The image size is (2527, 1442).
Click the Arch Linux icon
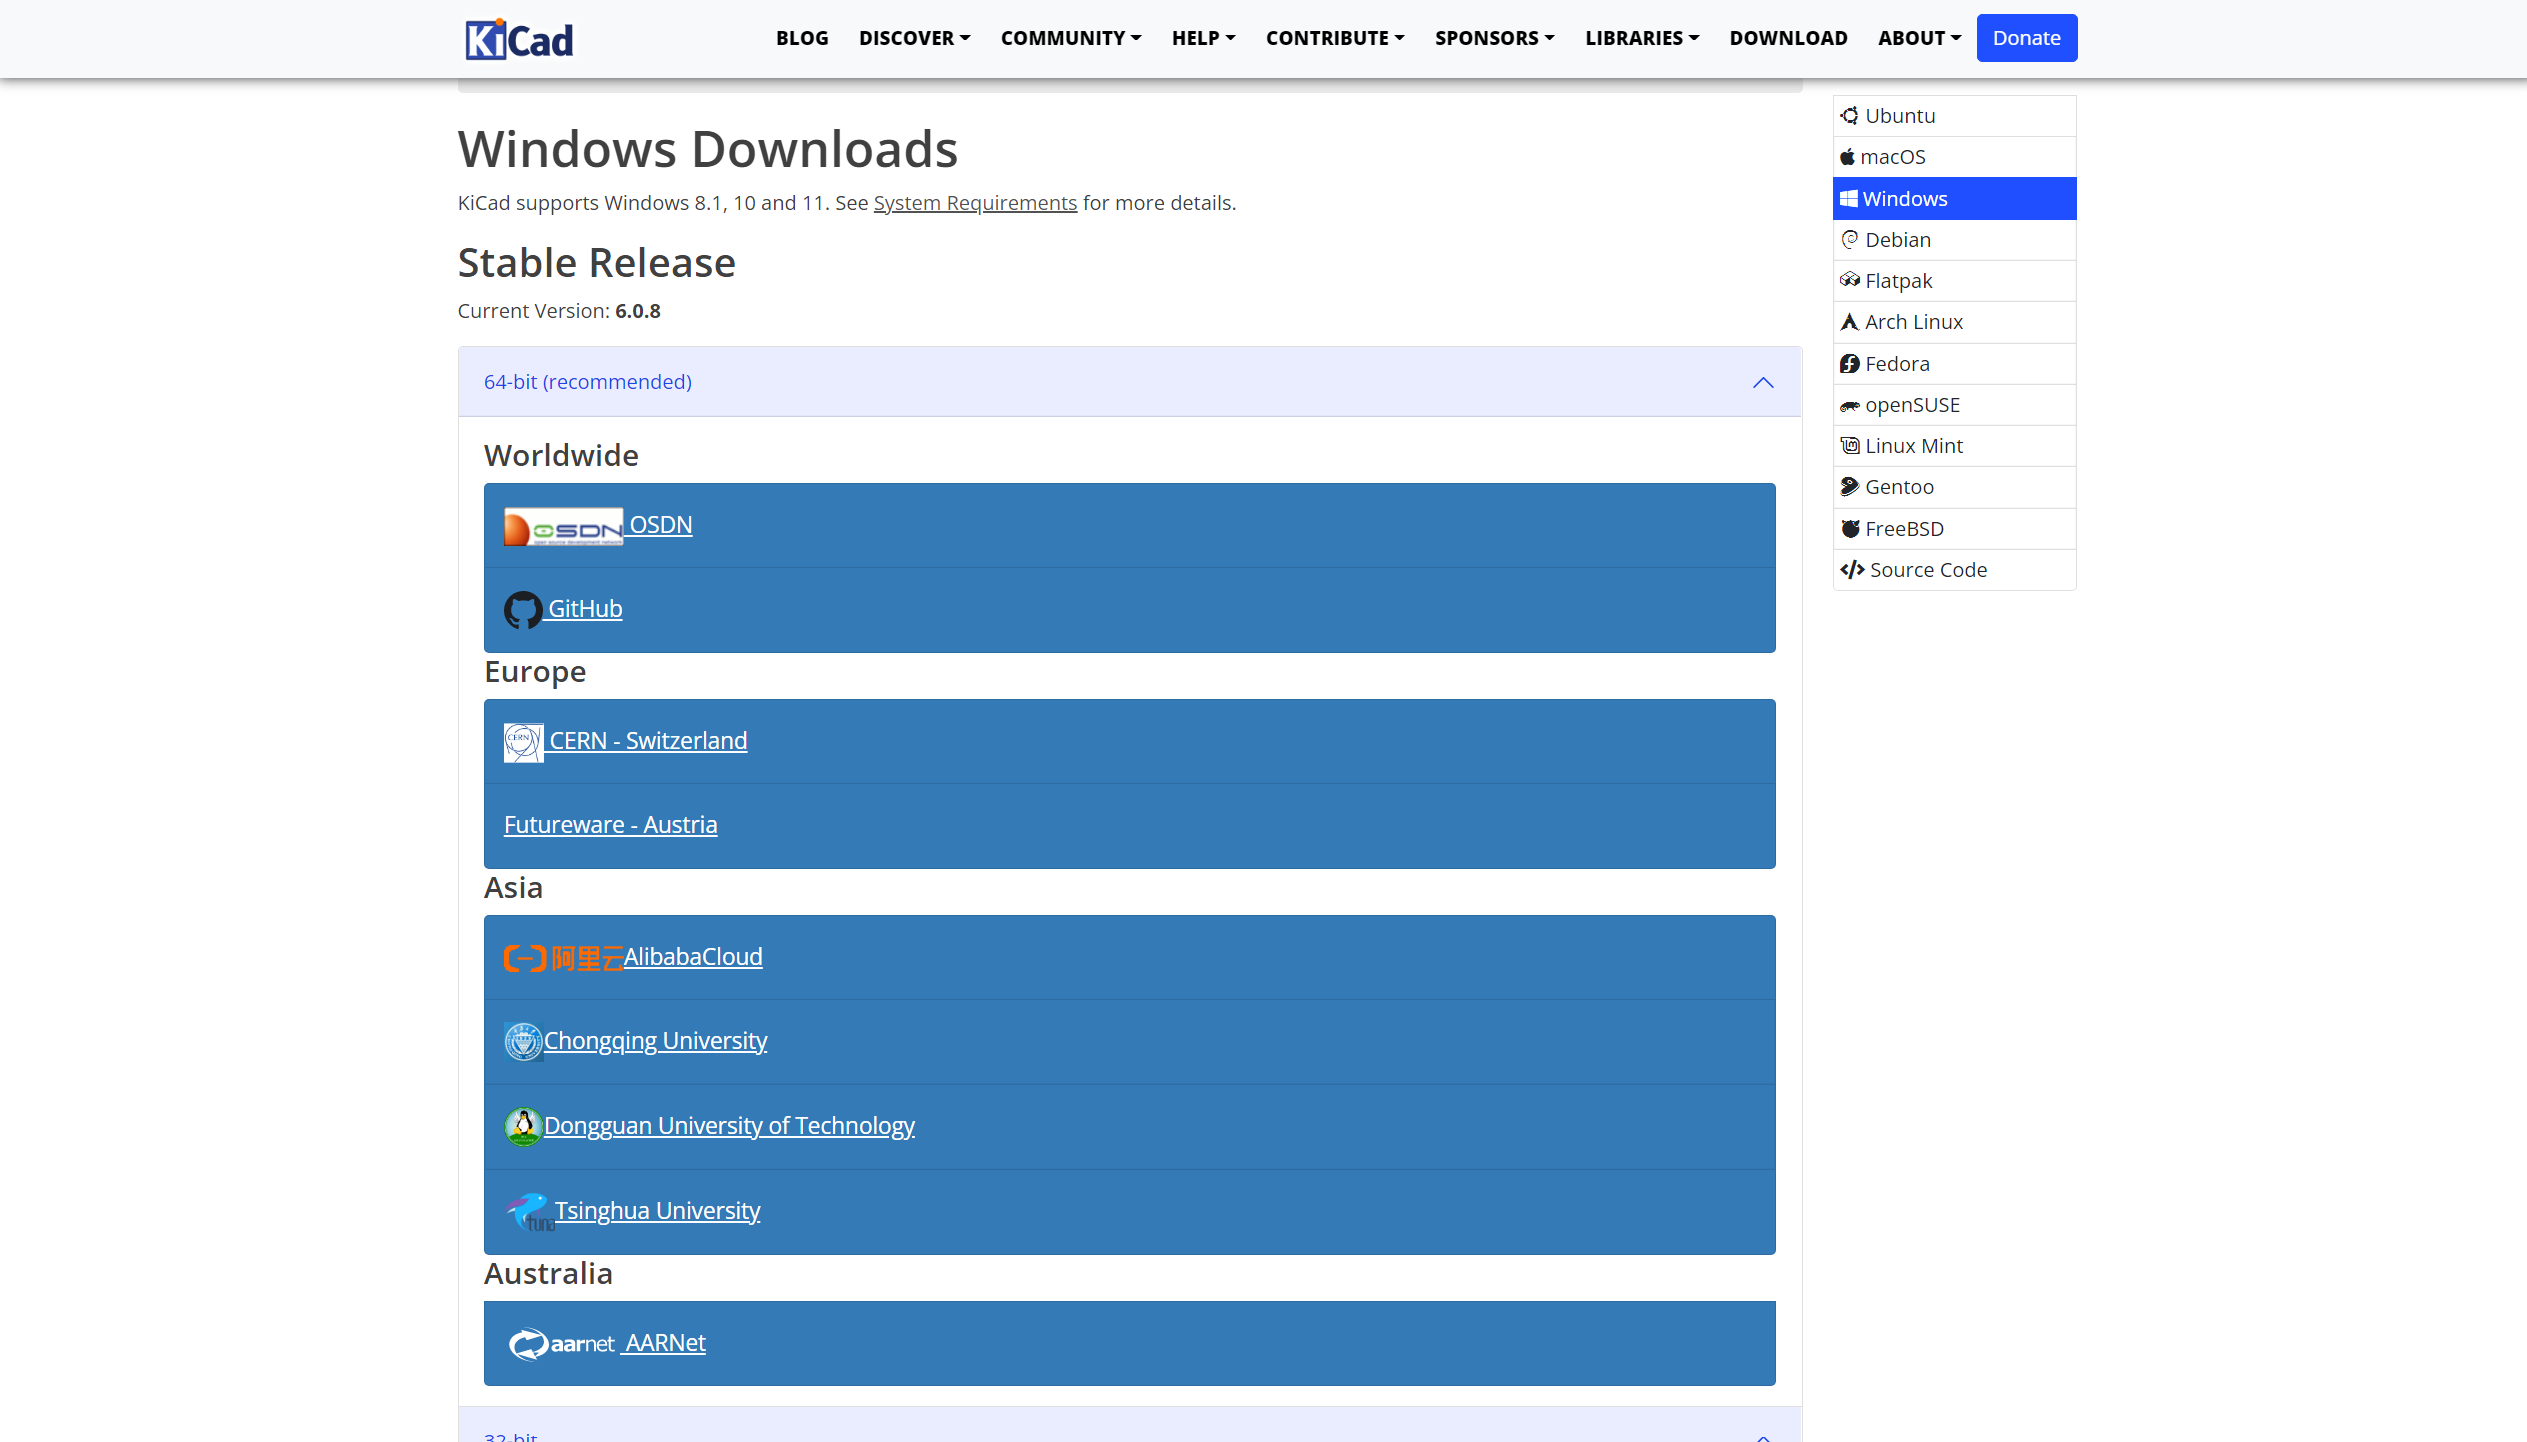coord(1849,322)
